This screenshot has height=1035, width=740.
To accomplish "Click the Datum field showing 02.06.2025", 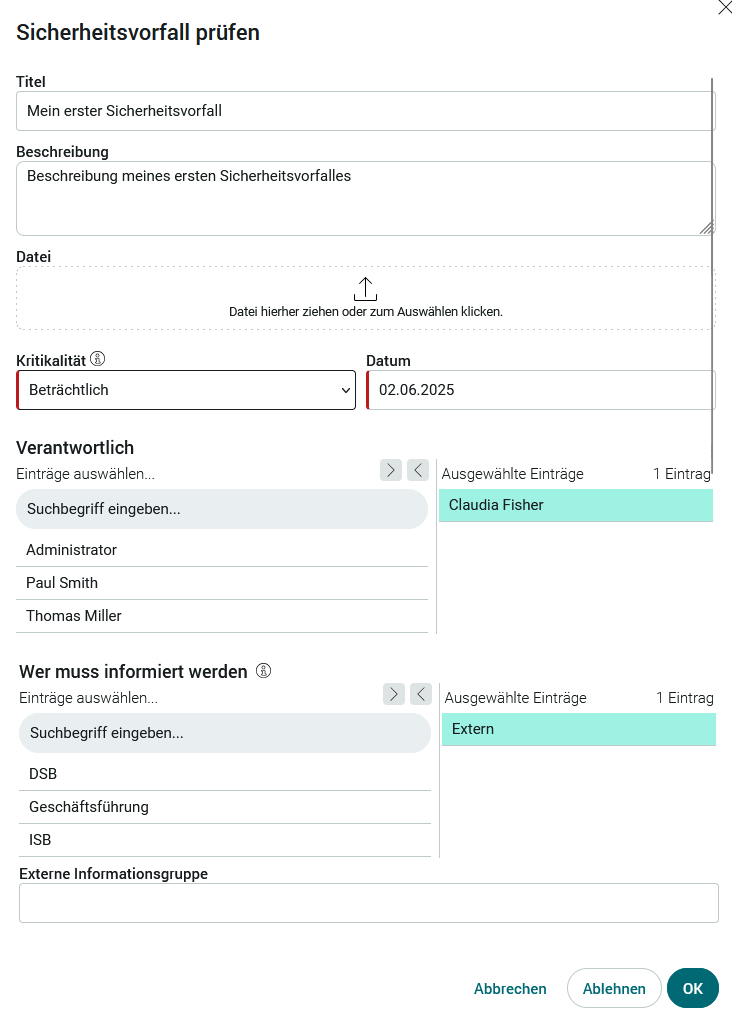I will [x=541, y=390].
